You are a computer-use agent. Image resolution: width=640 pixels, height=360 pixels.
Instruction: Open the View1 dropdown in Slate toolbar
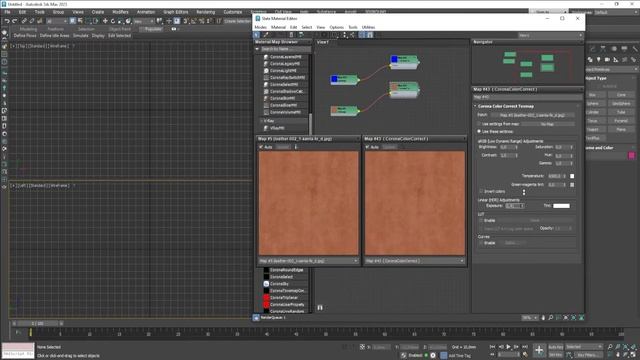pos(550,36)
